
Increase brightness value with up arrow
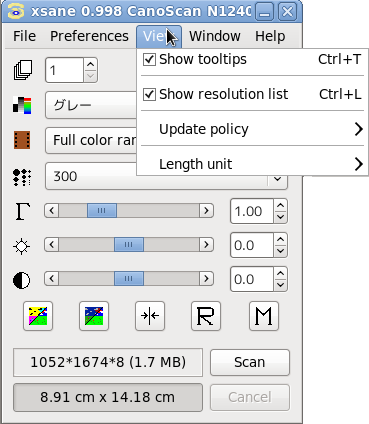coord(280,239)
